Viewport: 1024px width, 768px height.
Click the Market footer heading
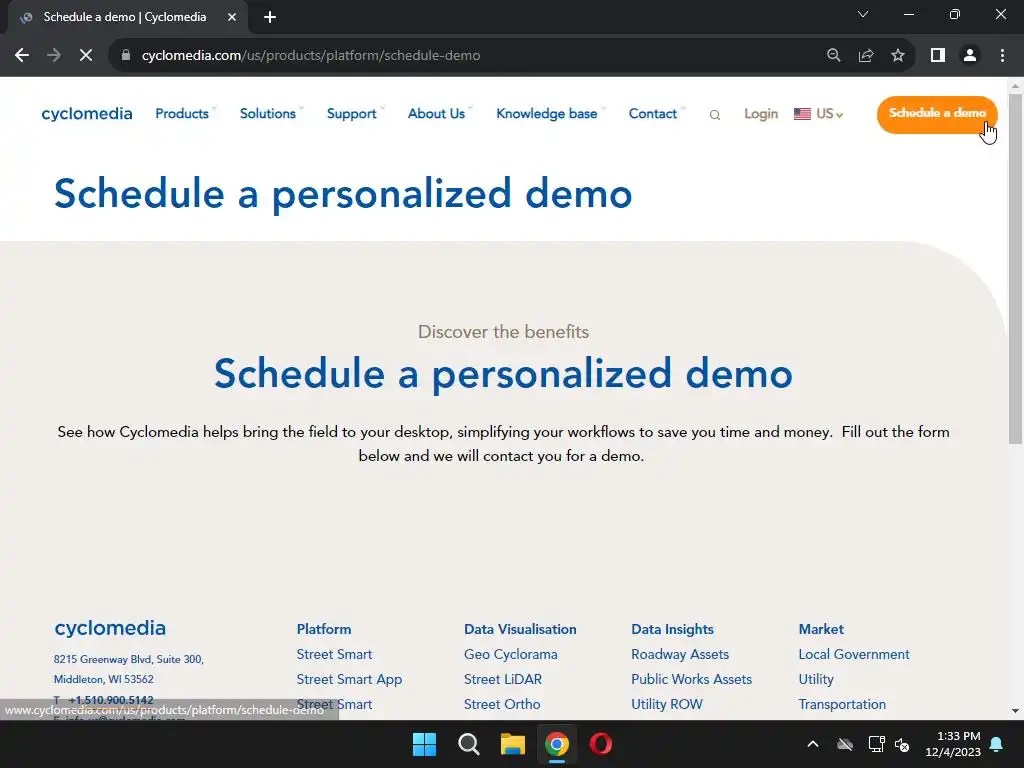(821, 629)
